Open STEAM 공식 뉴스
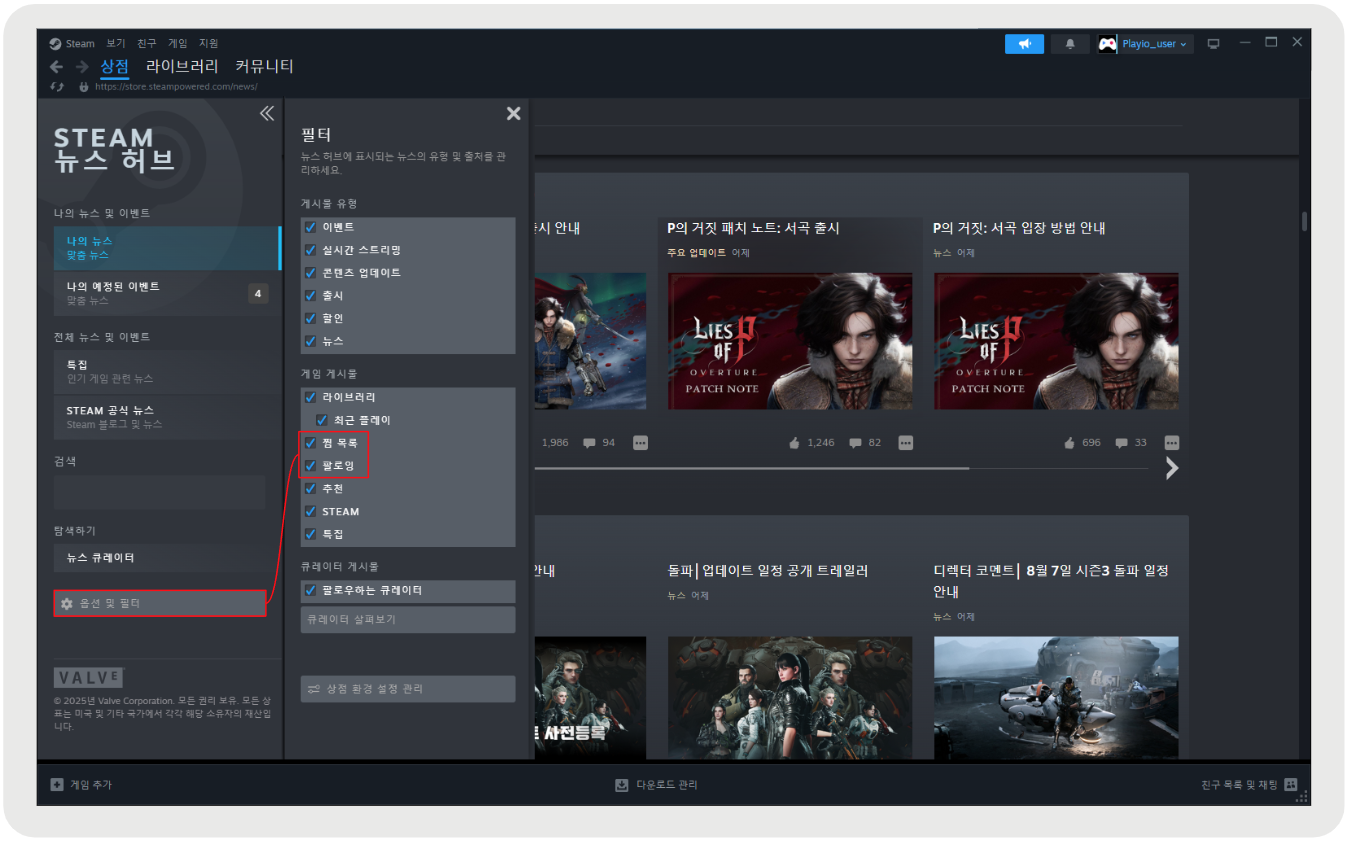 [167, 417]
